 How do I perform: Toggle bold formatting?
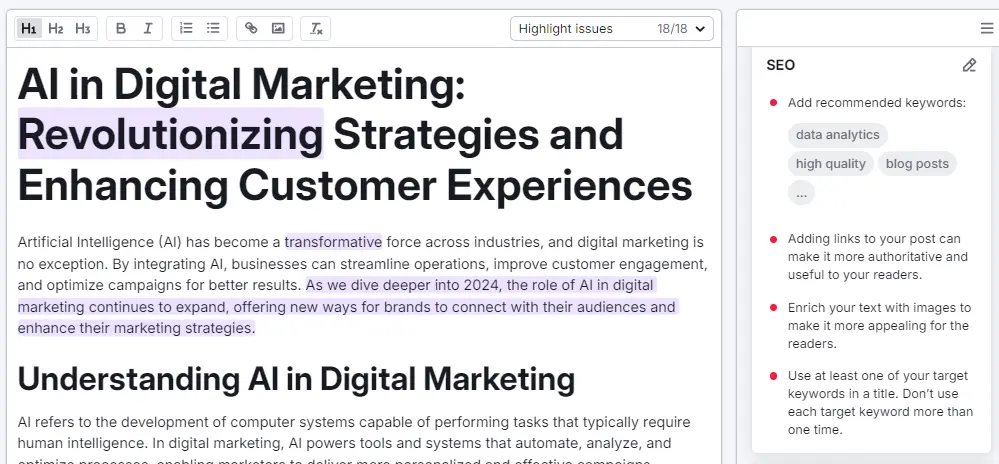[121, 29]
